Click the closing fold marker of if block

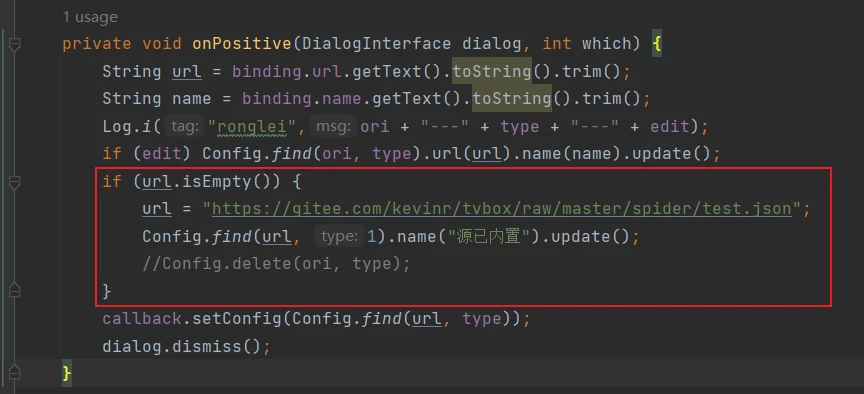pos(15,290)
